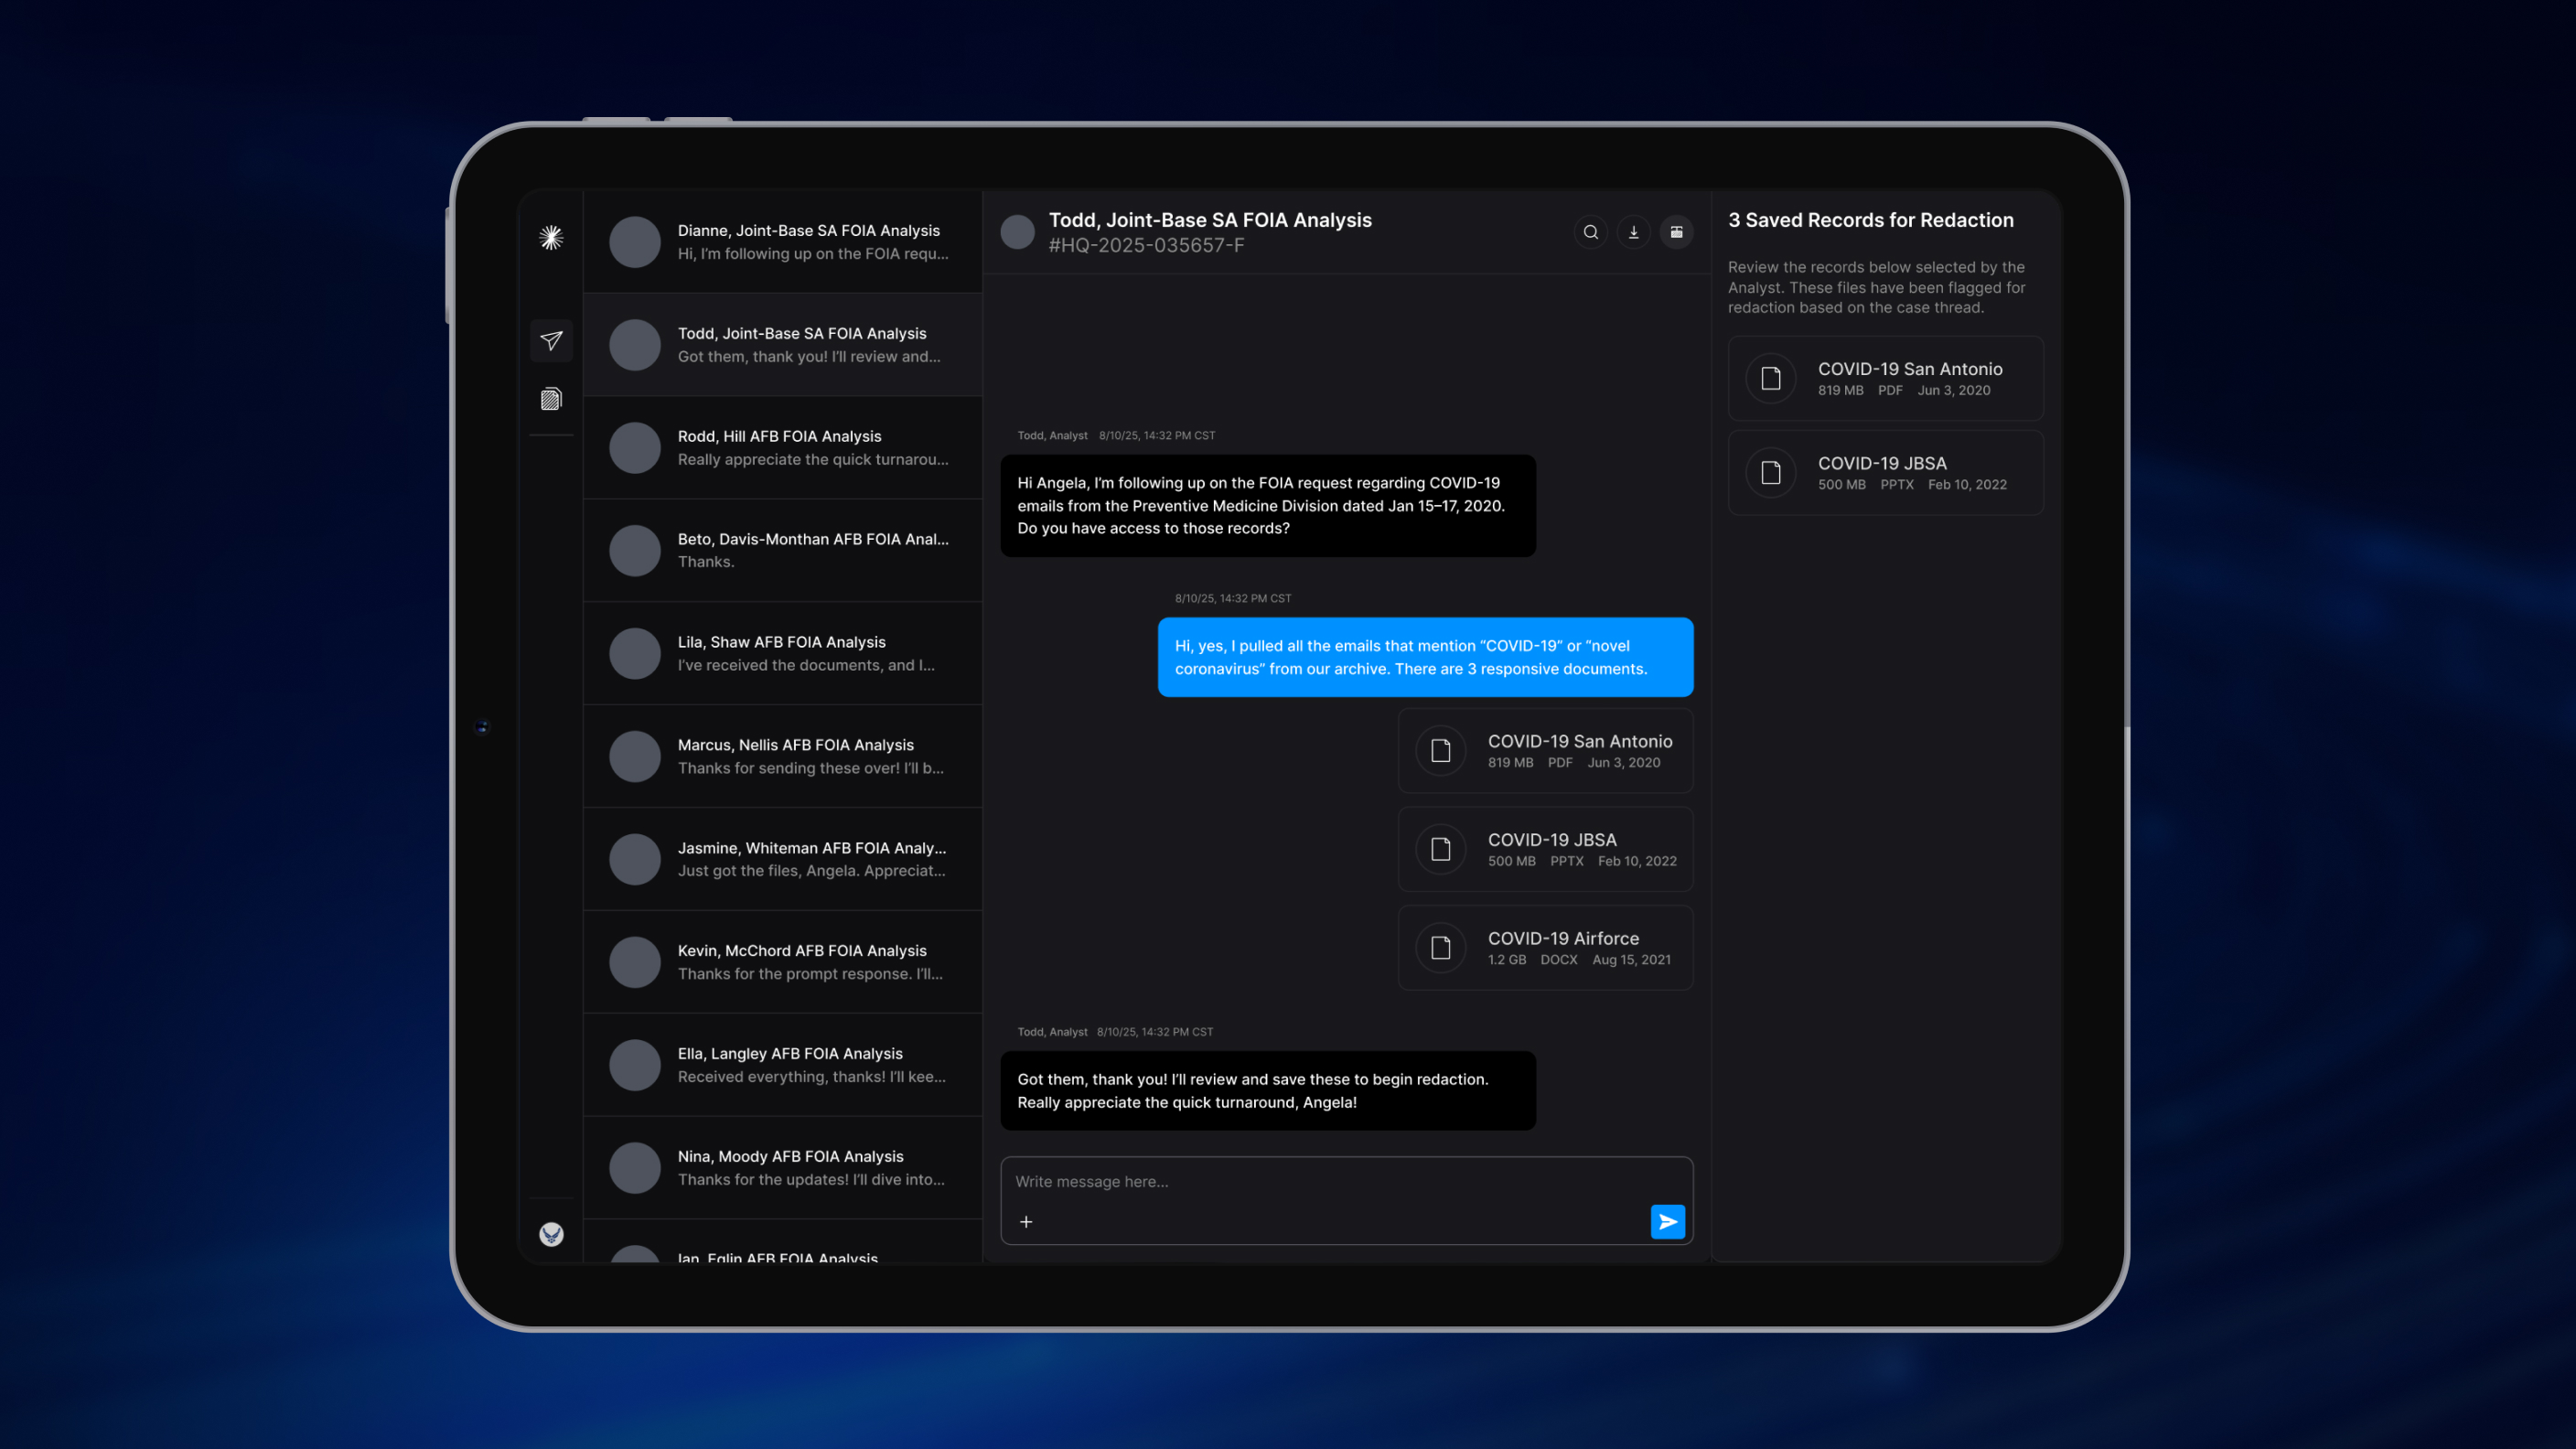This screenshot has width=2576, height=1449.
Task: Click the timestamp above the blue reply bubble
Action: (1233, 599)
